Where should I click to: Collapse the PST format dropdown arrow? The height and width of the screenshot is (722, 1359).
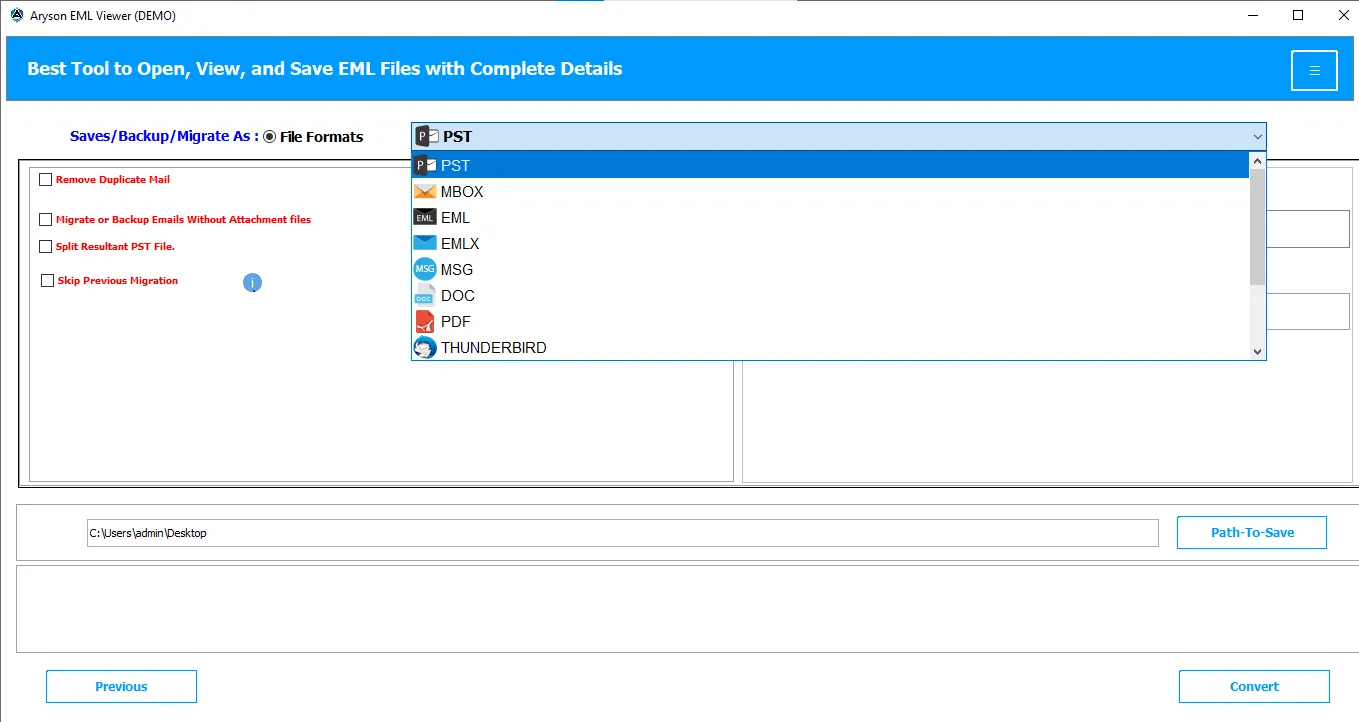click(1256, 137)
